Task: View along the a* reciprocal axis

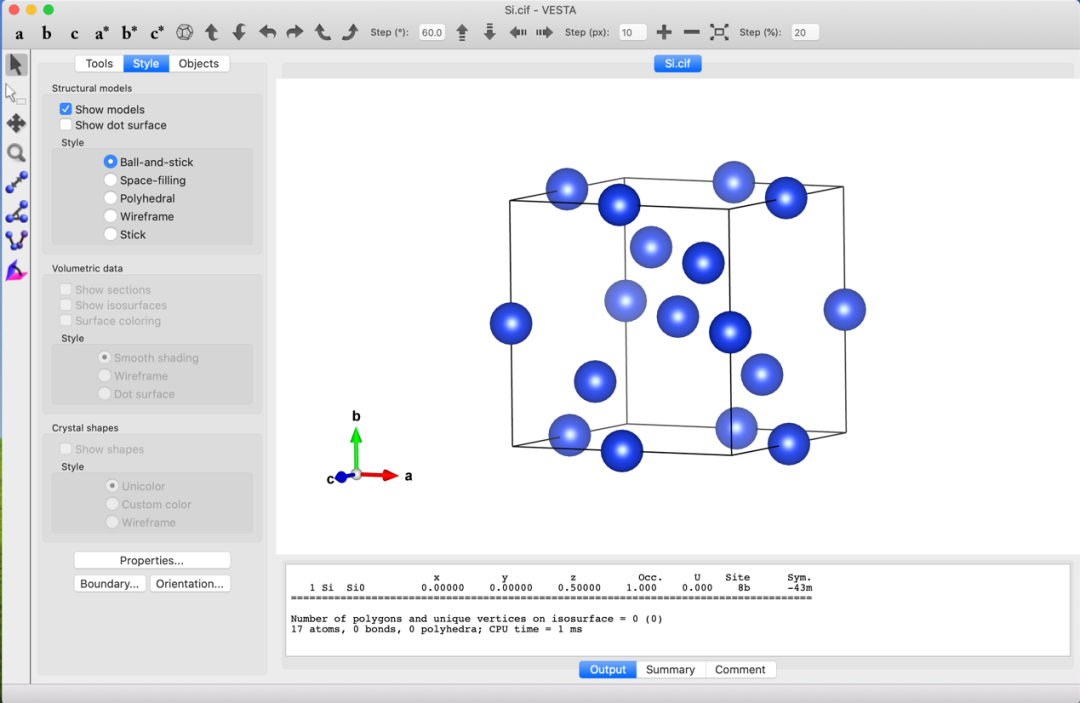Action: [x=102, y=33]
